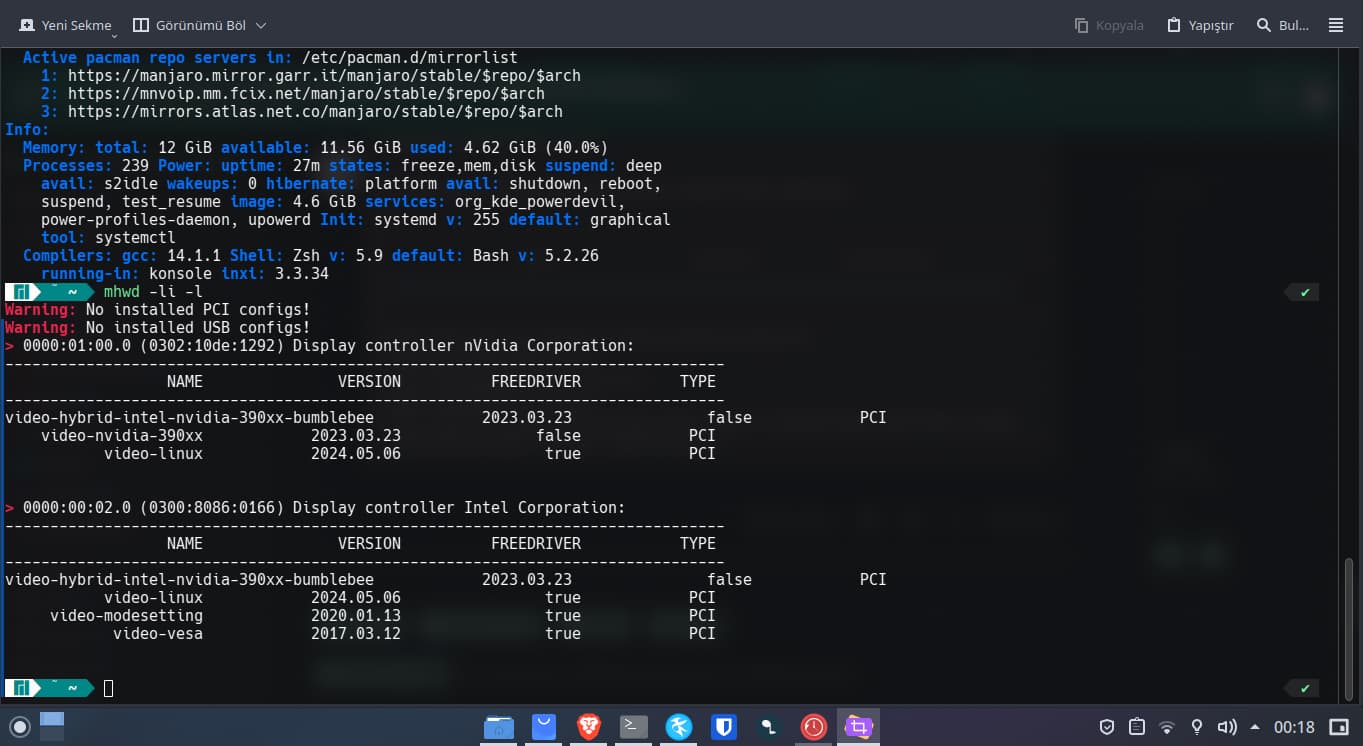This screenshot has width=1363, height=746.
Task: Click the 'No installed USB configs!' warning
Action: click(198, 328)
